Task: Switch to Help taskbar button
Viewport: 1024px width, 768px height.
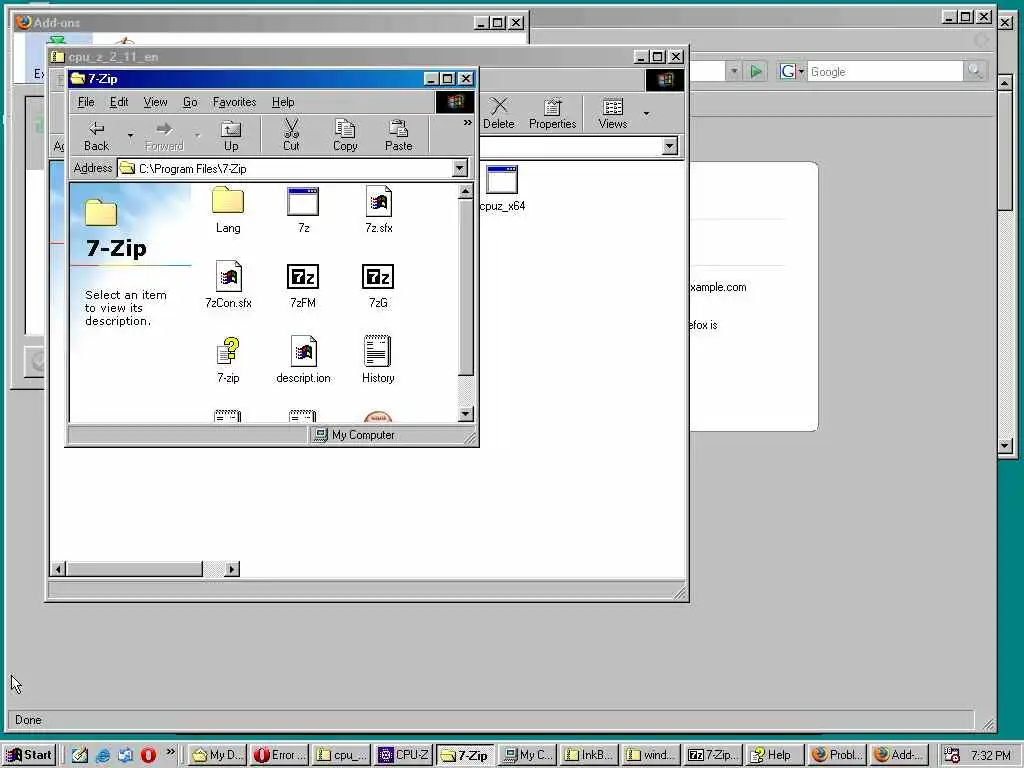Action: (775, 755)
